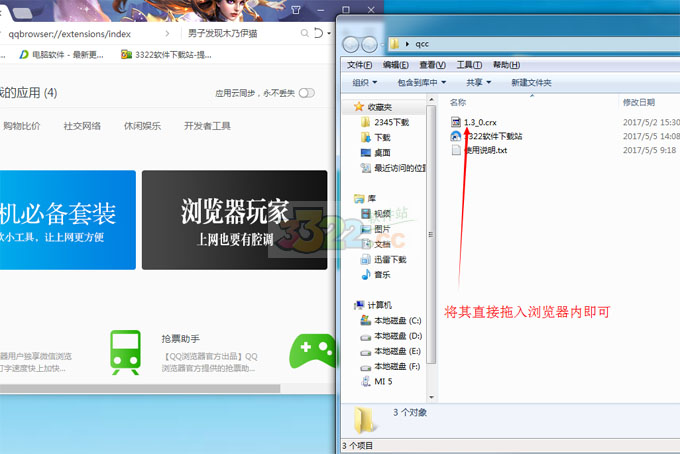Click the browser horizontal scrollbar
680x454 pixels.
pos(140,389)
